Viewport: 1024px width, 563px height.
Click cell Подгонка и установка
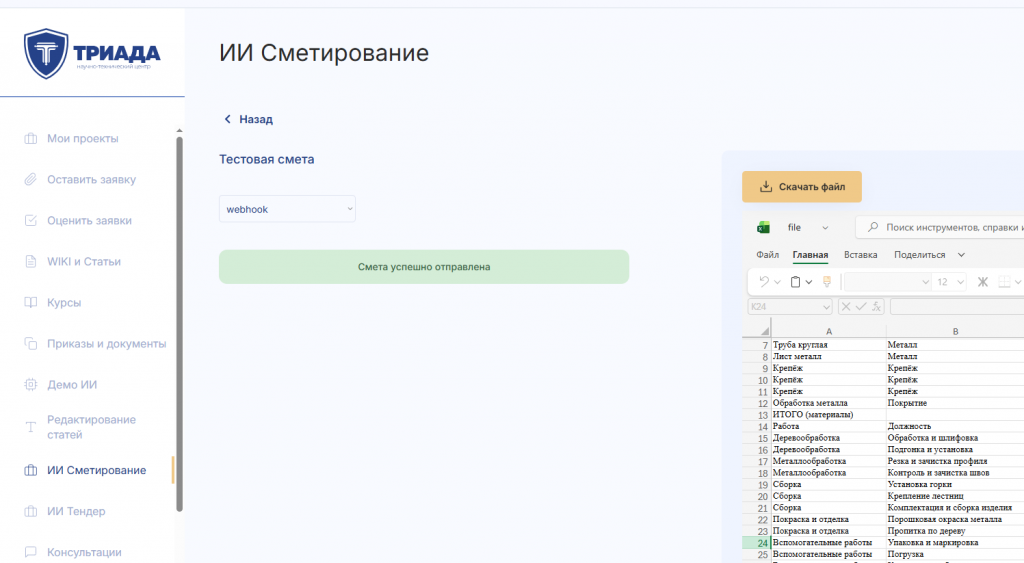[x=955, y=449]
